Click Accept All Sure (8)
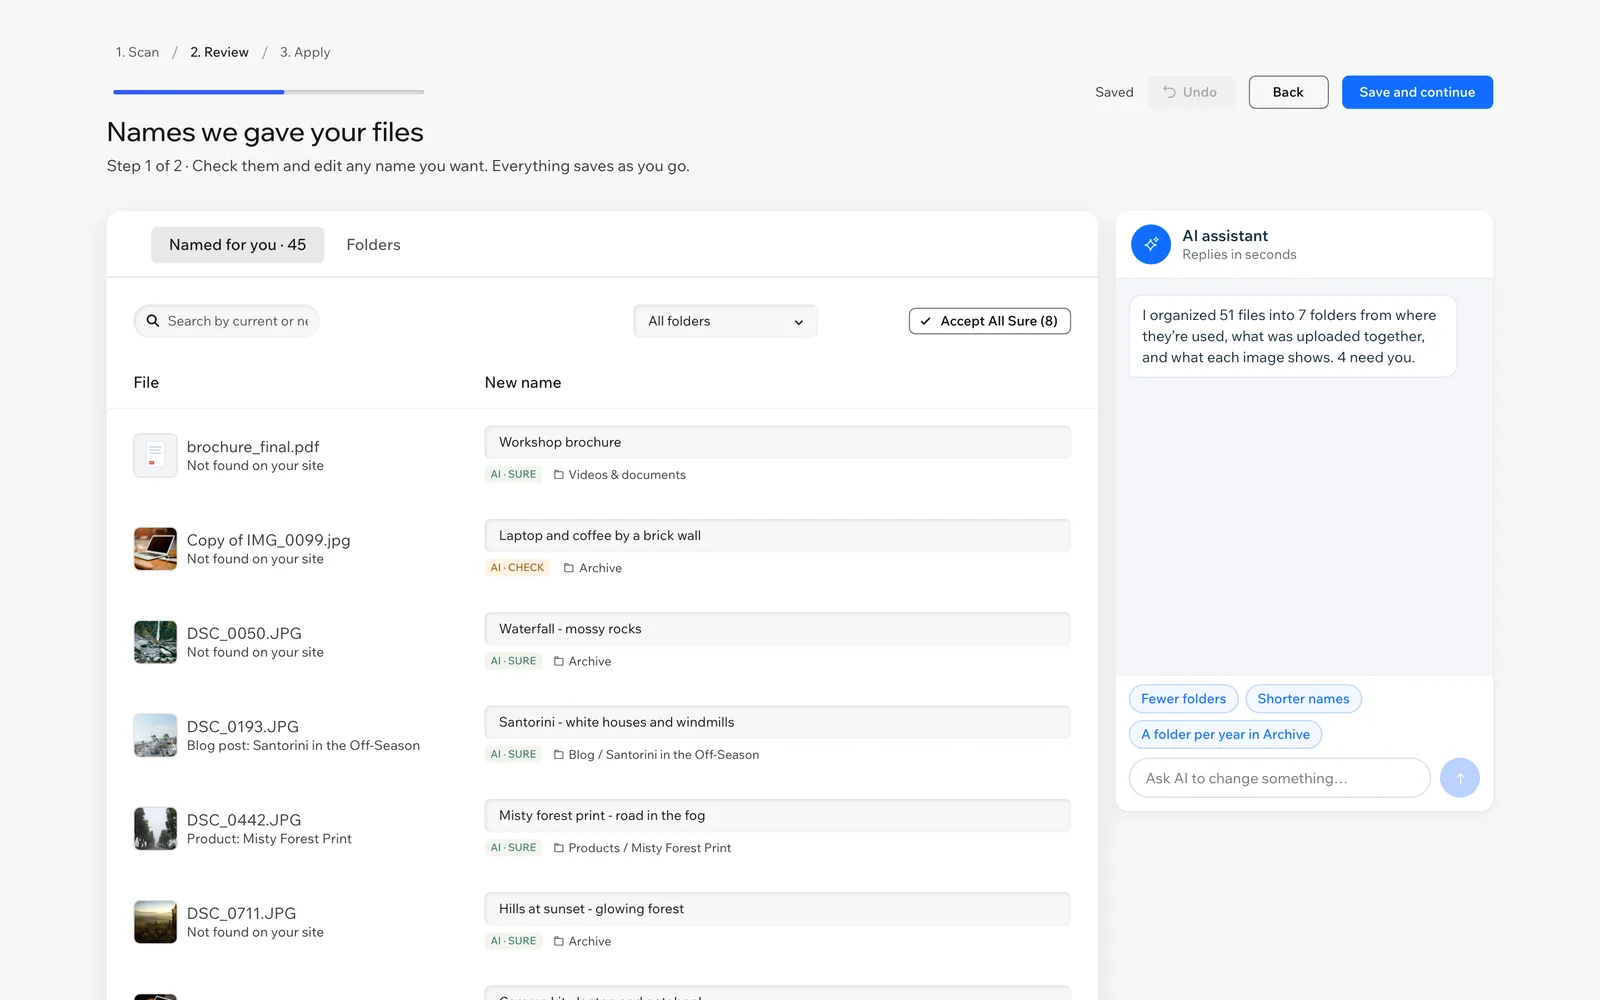 pyautogui.click(x=989, y=321)
